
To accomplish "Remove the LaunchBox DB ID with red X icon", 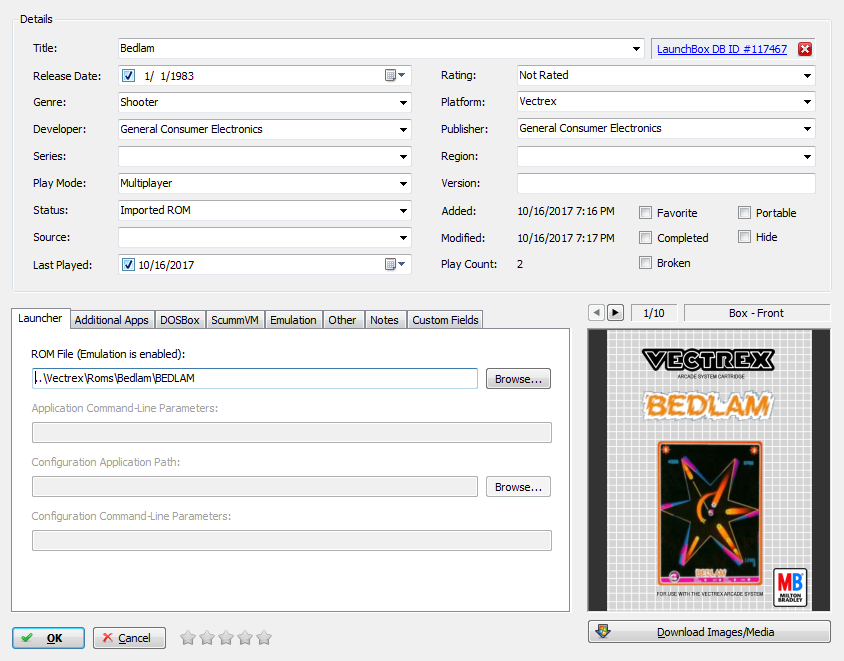I will click(805, 49).
